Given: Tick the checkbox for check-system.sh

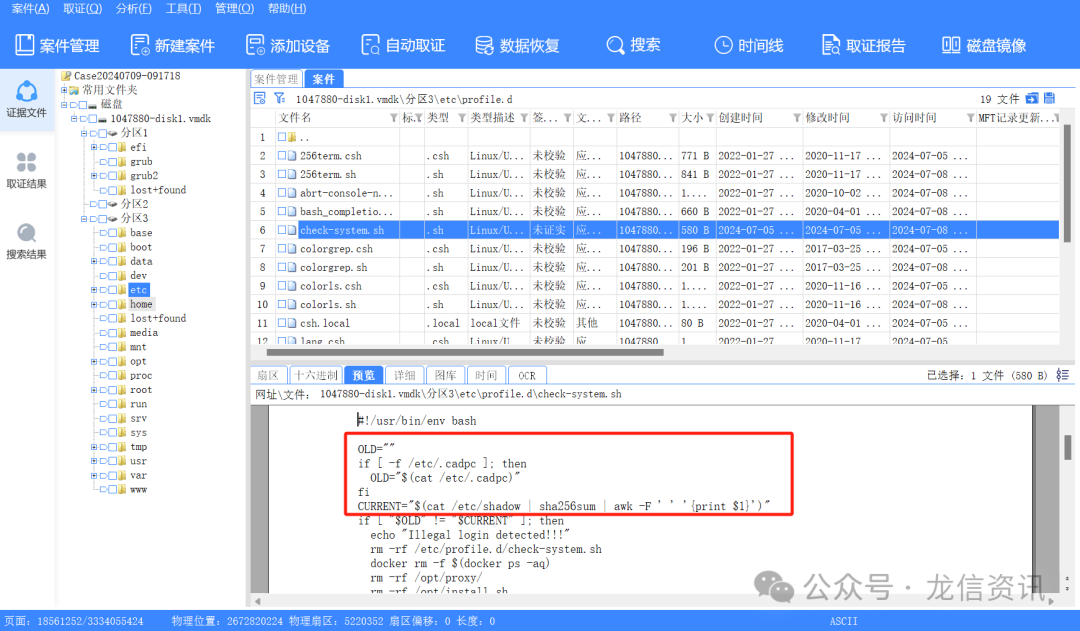Looking at the screenshot, I should (282, 230).
